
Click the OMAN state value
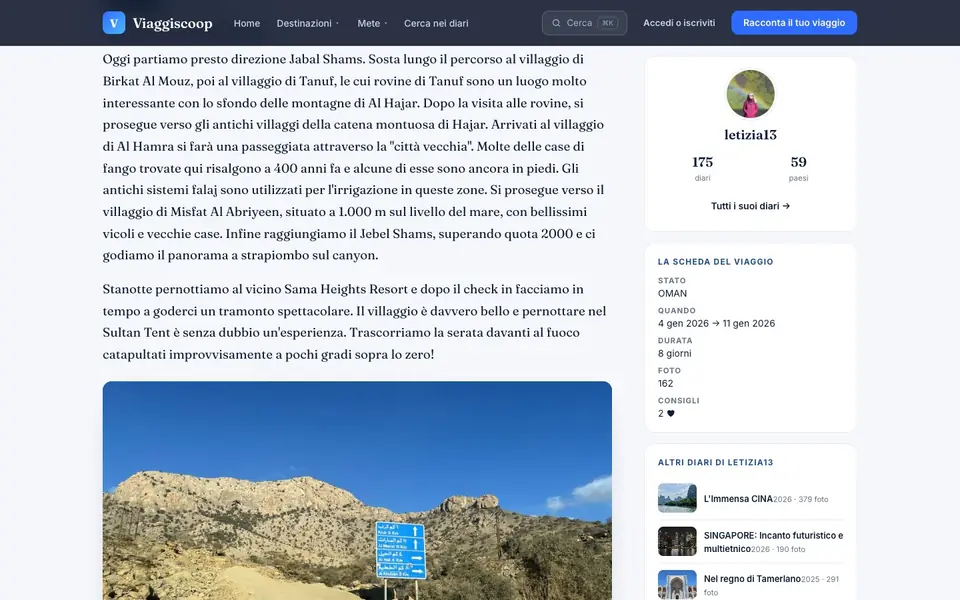point(672,293)
